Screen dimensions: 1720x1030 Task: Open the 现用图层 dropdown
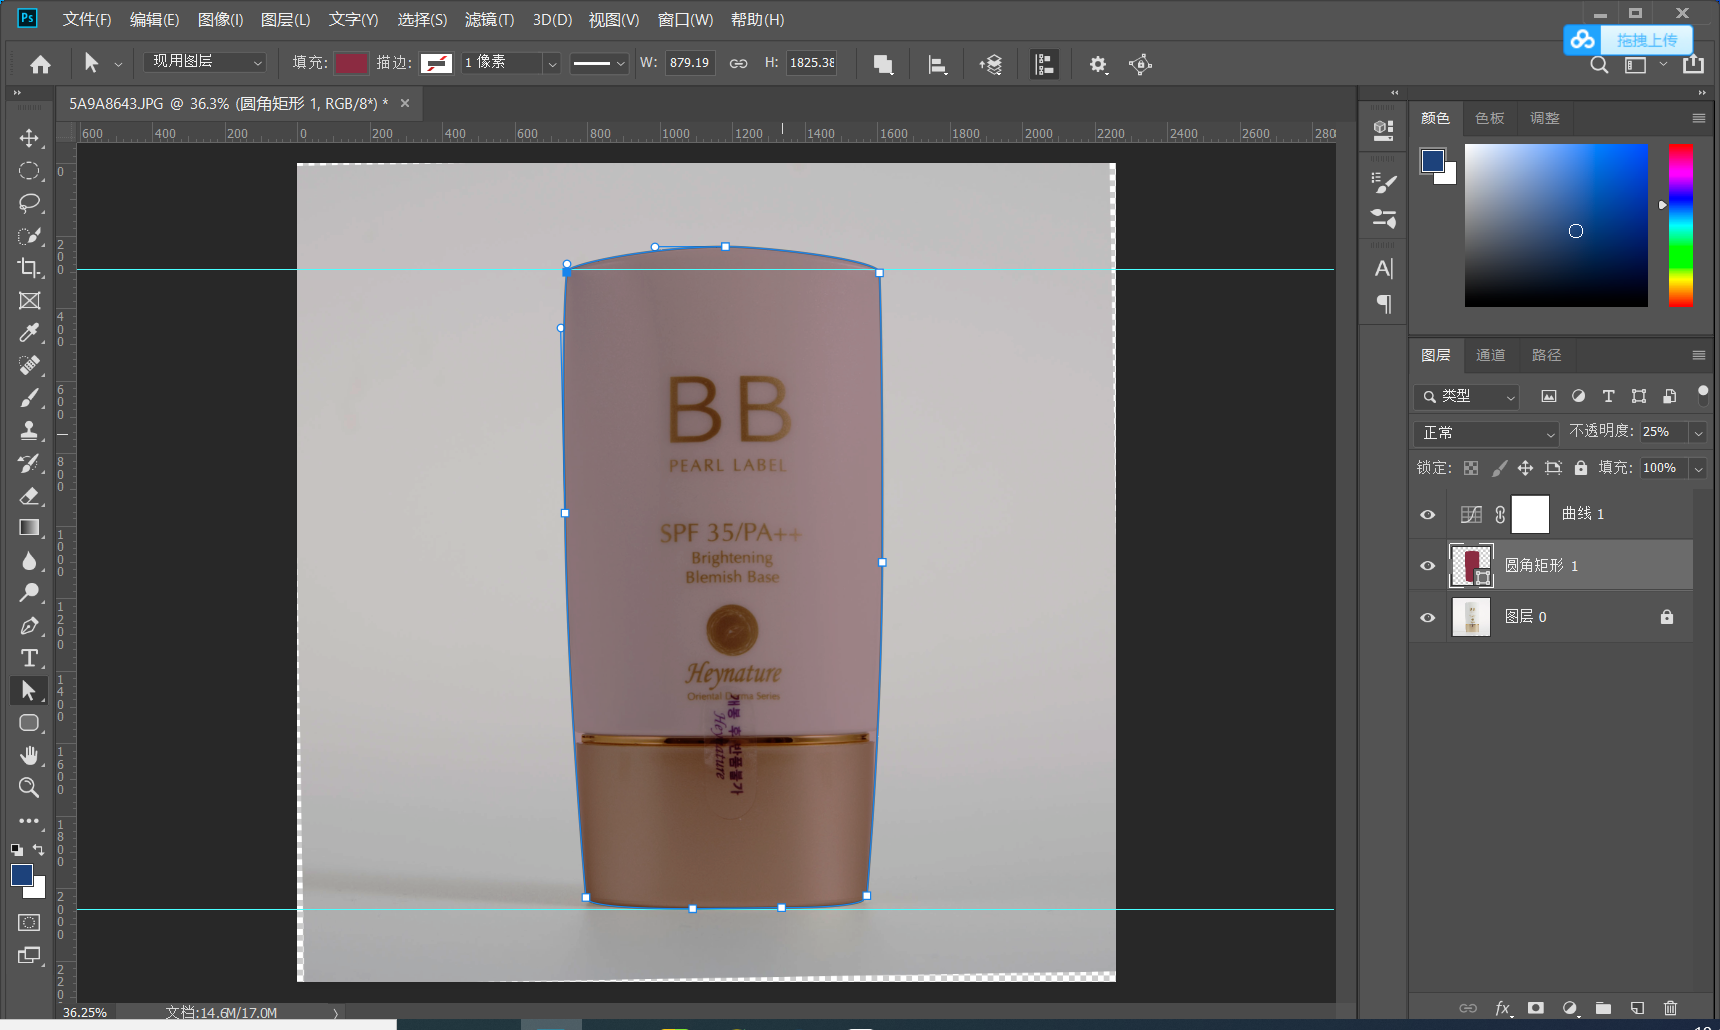[205, 62]
